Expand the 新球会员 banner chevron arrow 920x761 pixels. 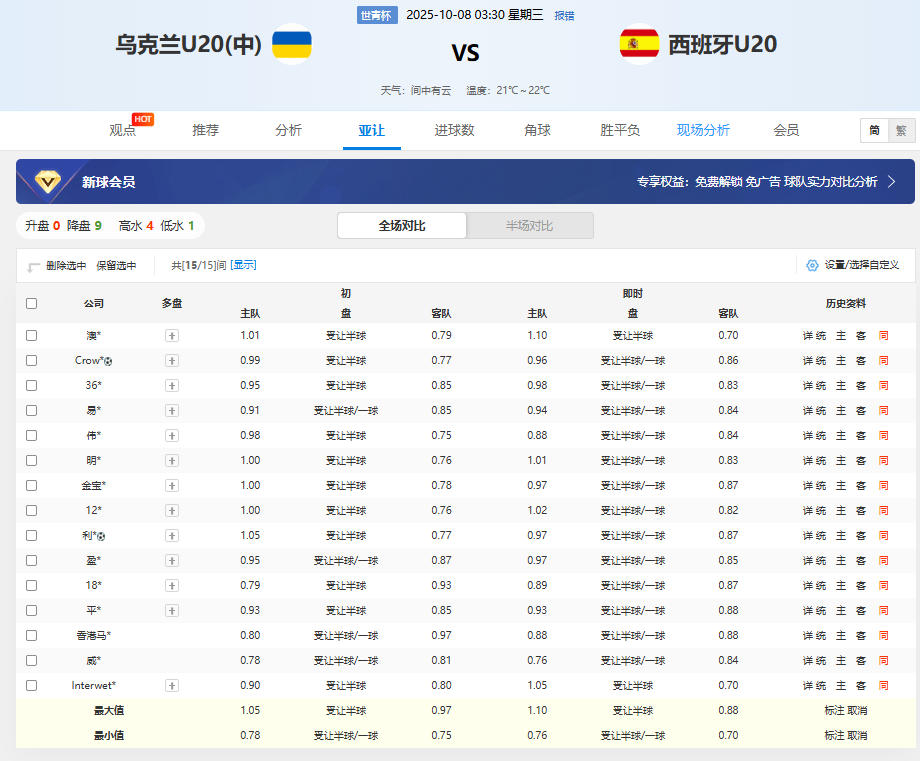click(x=892, y=181)
